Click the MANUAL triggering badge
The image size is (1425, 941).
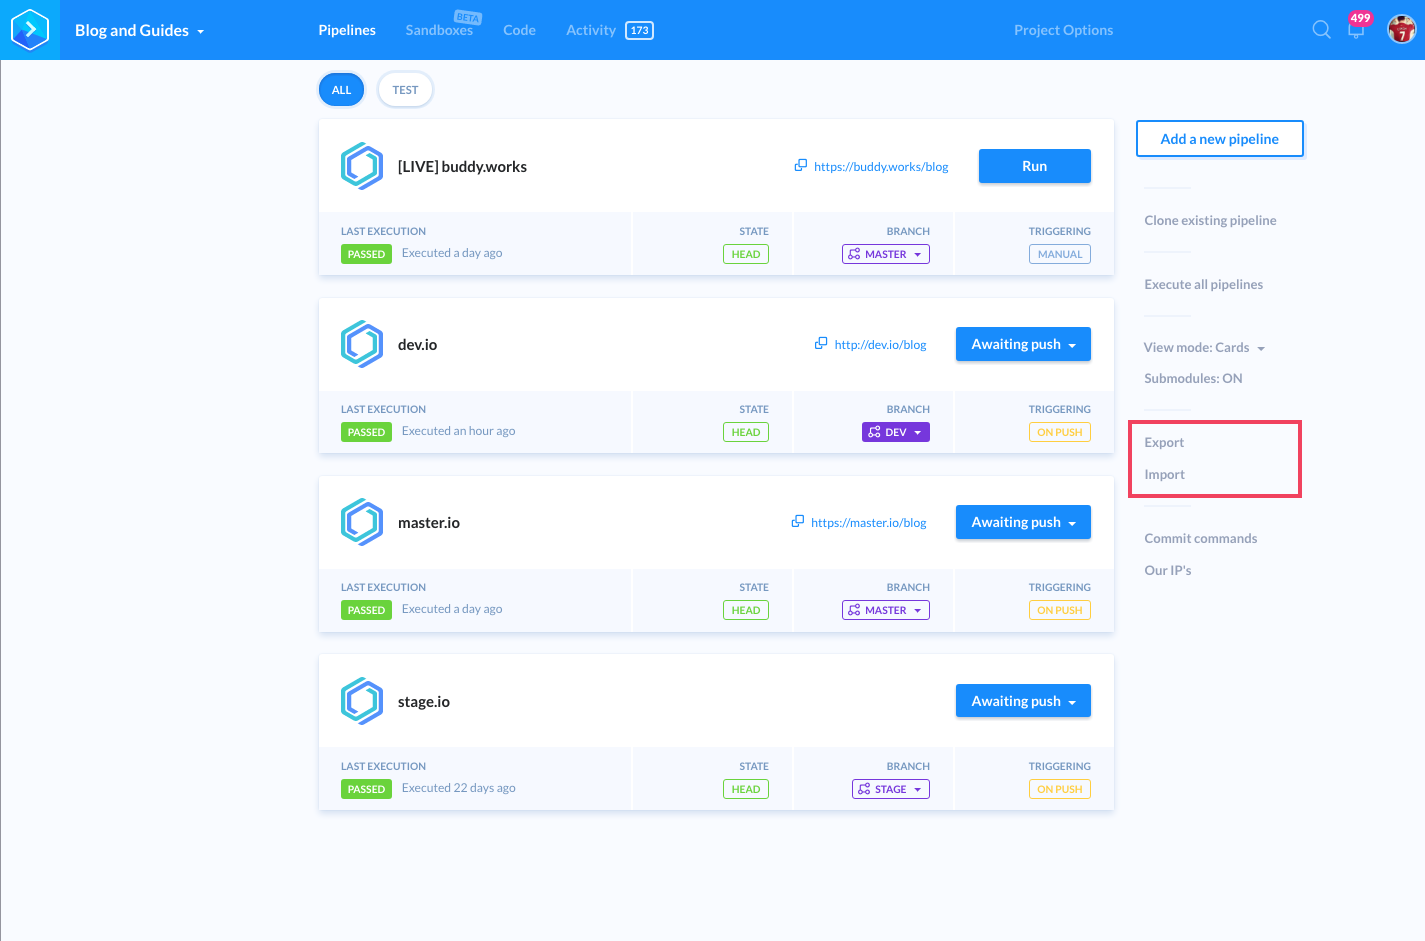coord(1060,254)
